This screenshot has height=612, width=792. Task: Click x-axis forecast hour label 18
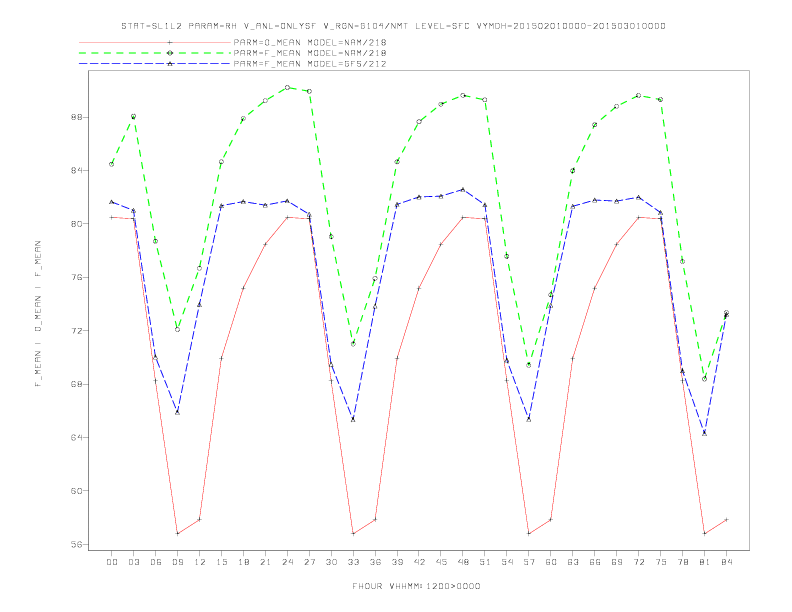tap(243, 562)
